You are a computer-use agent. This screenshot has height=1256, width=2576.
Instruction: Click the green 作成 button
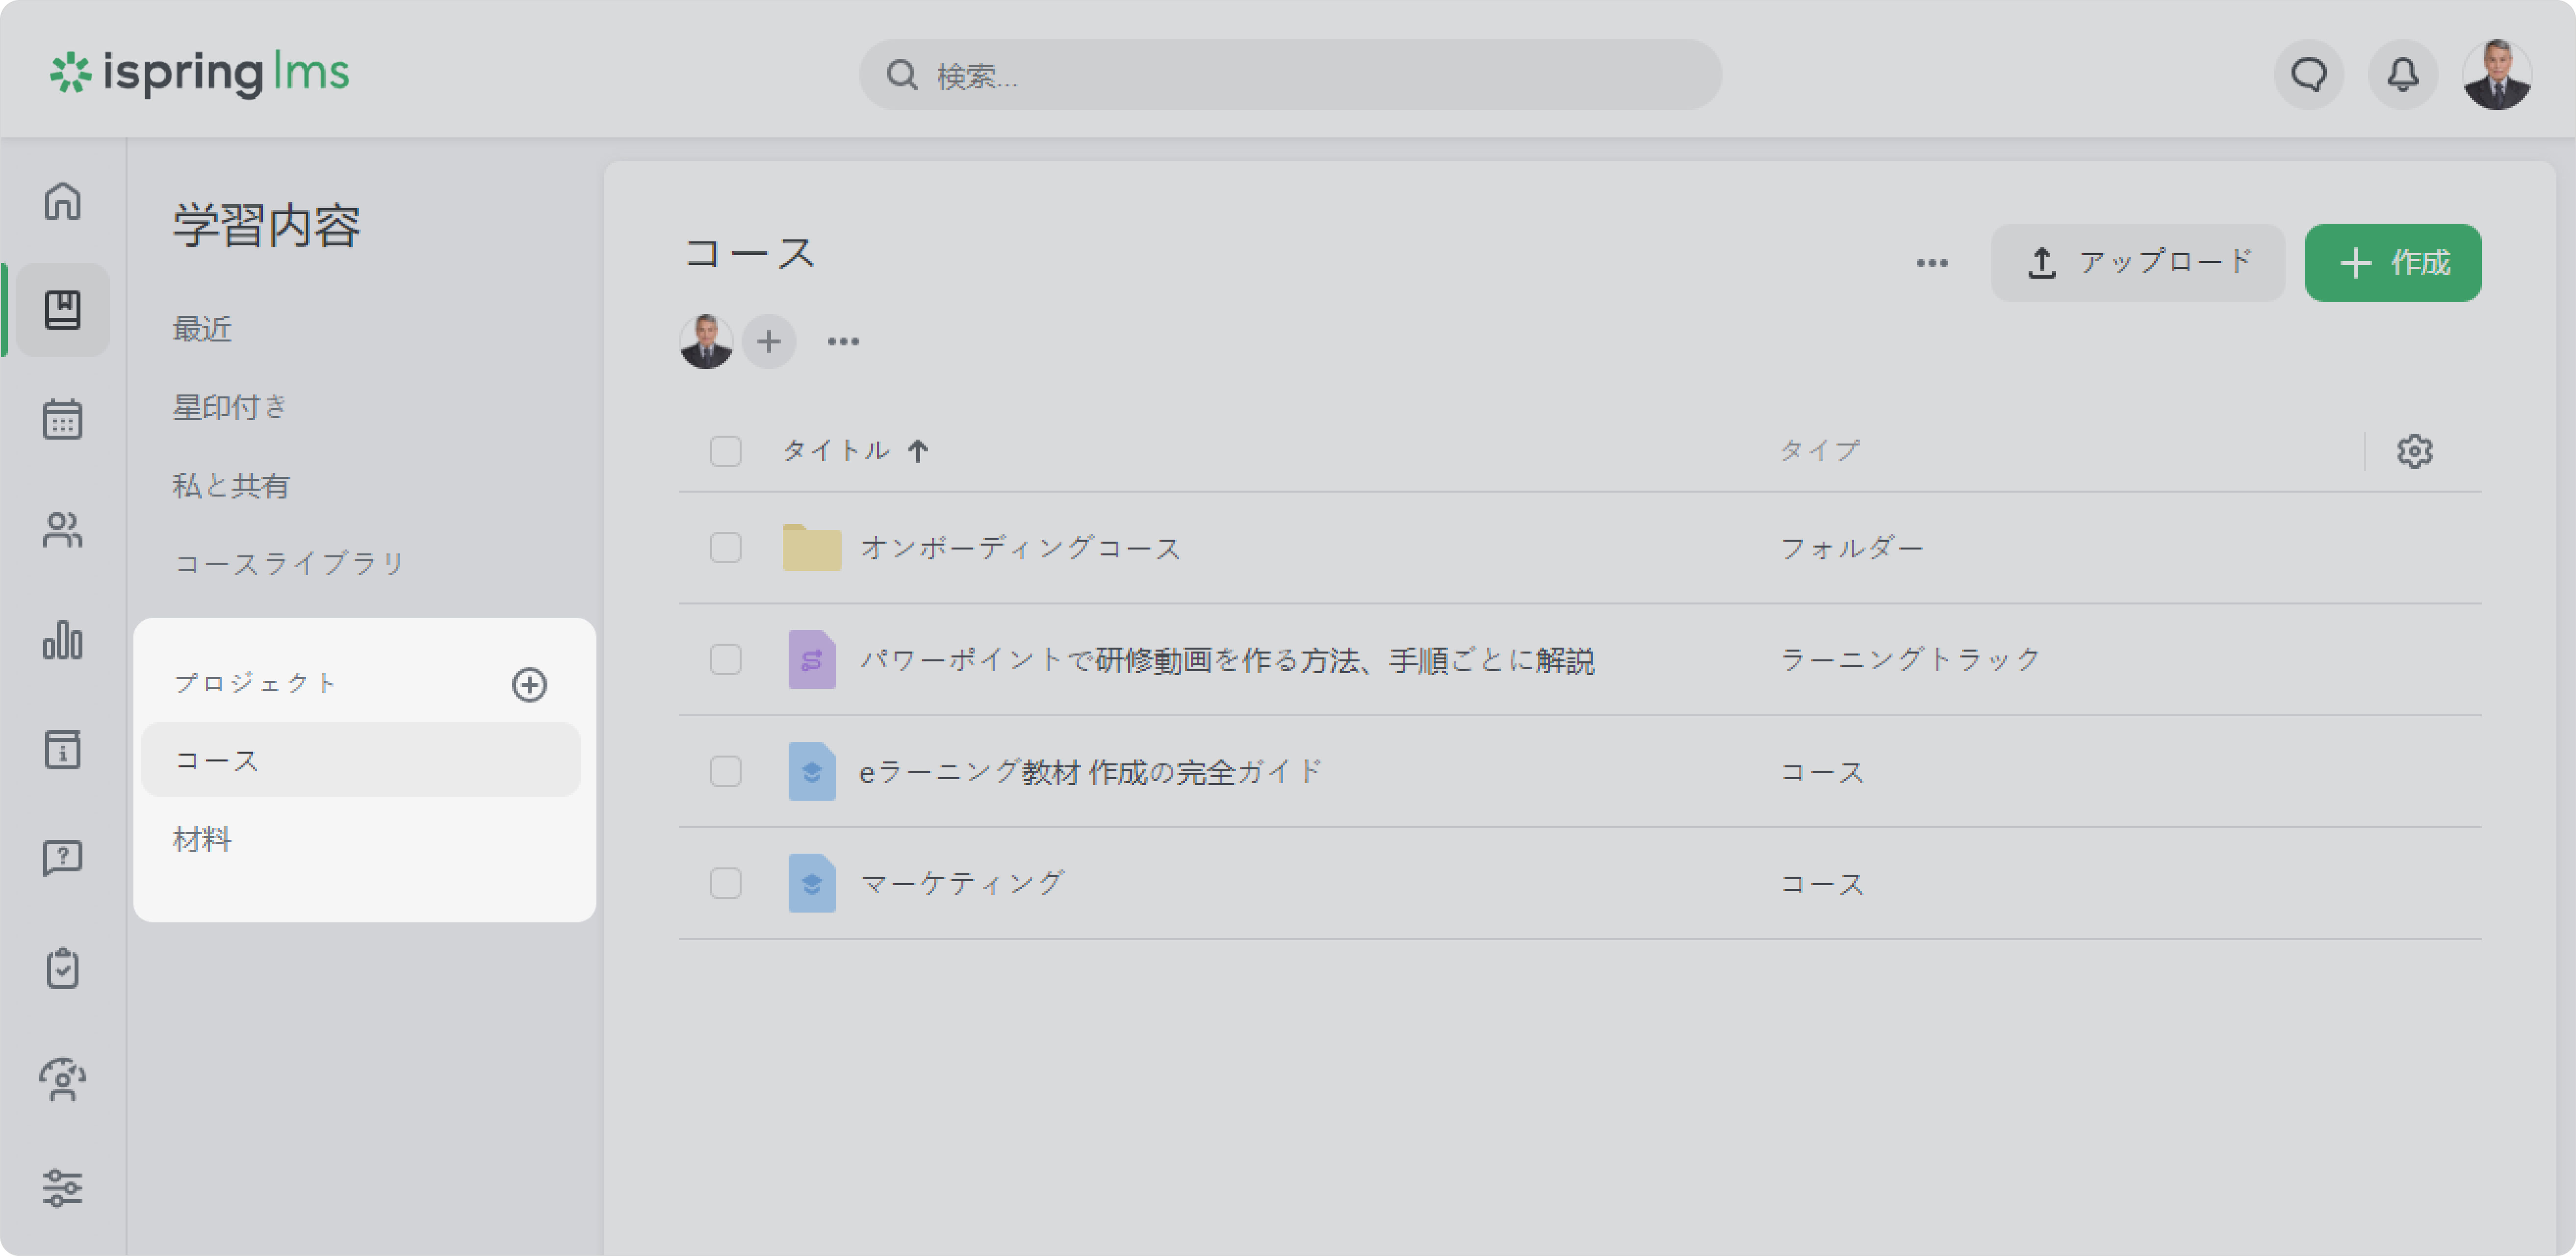2392,263
